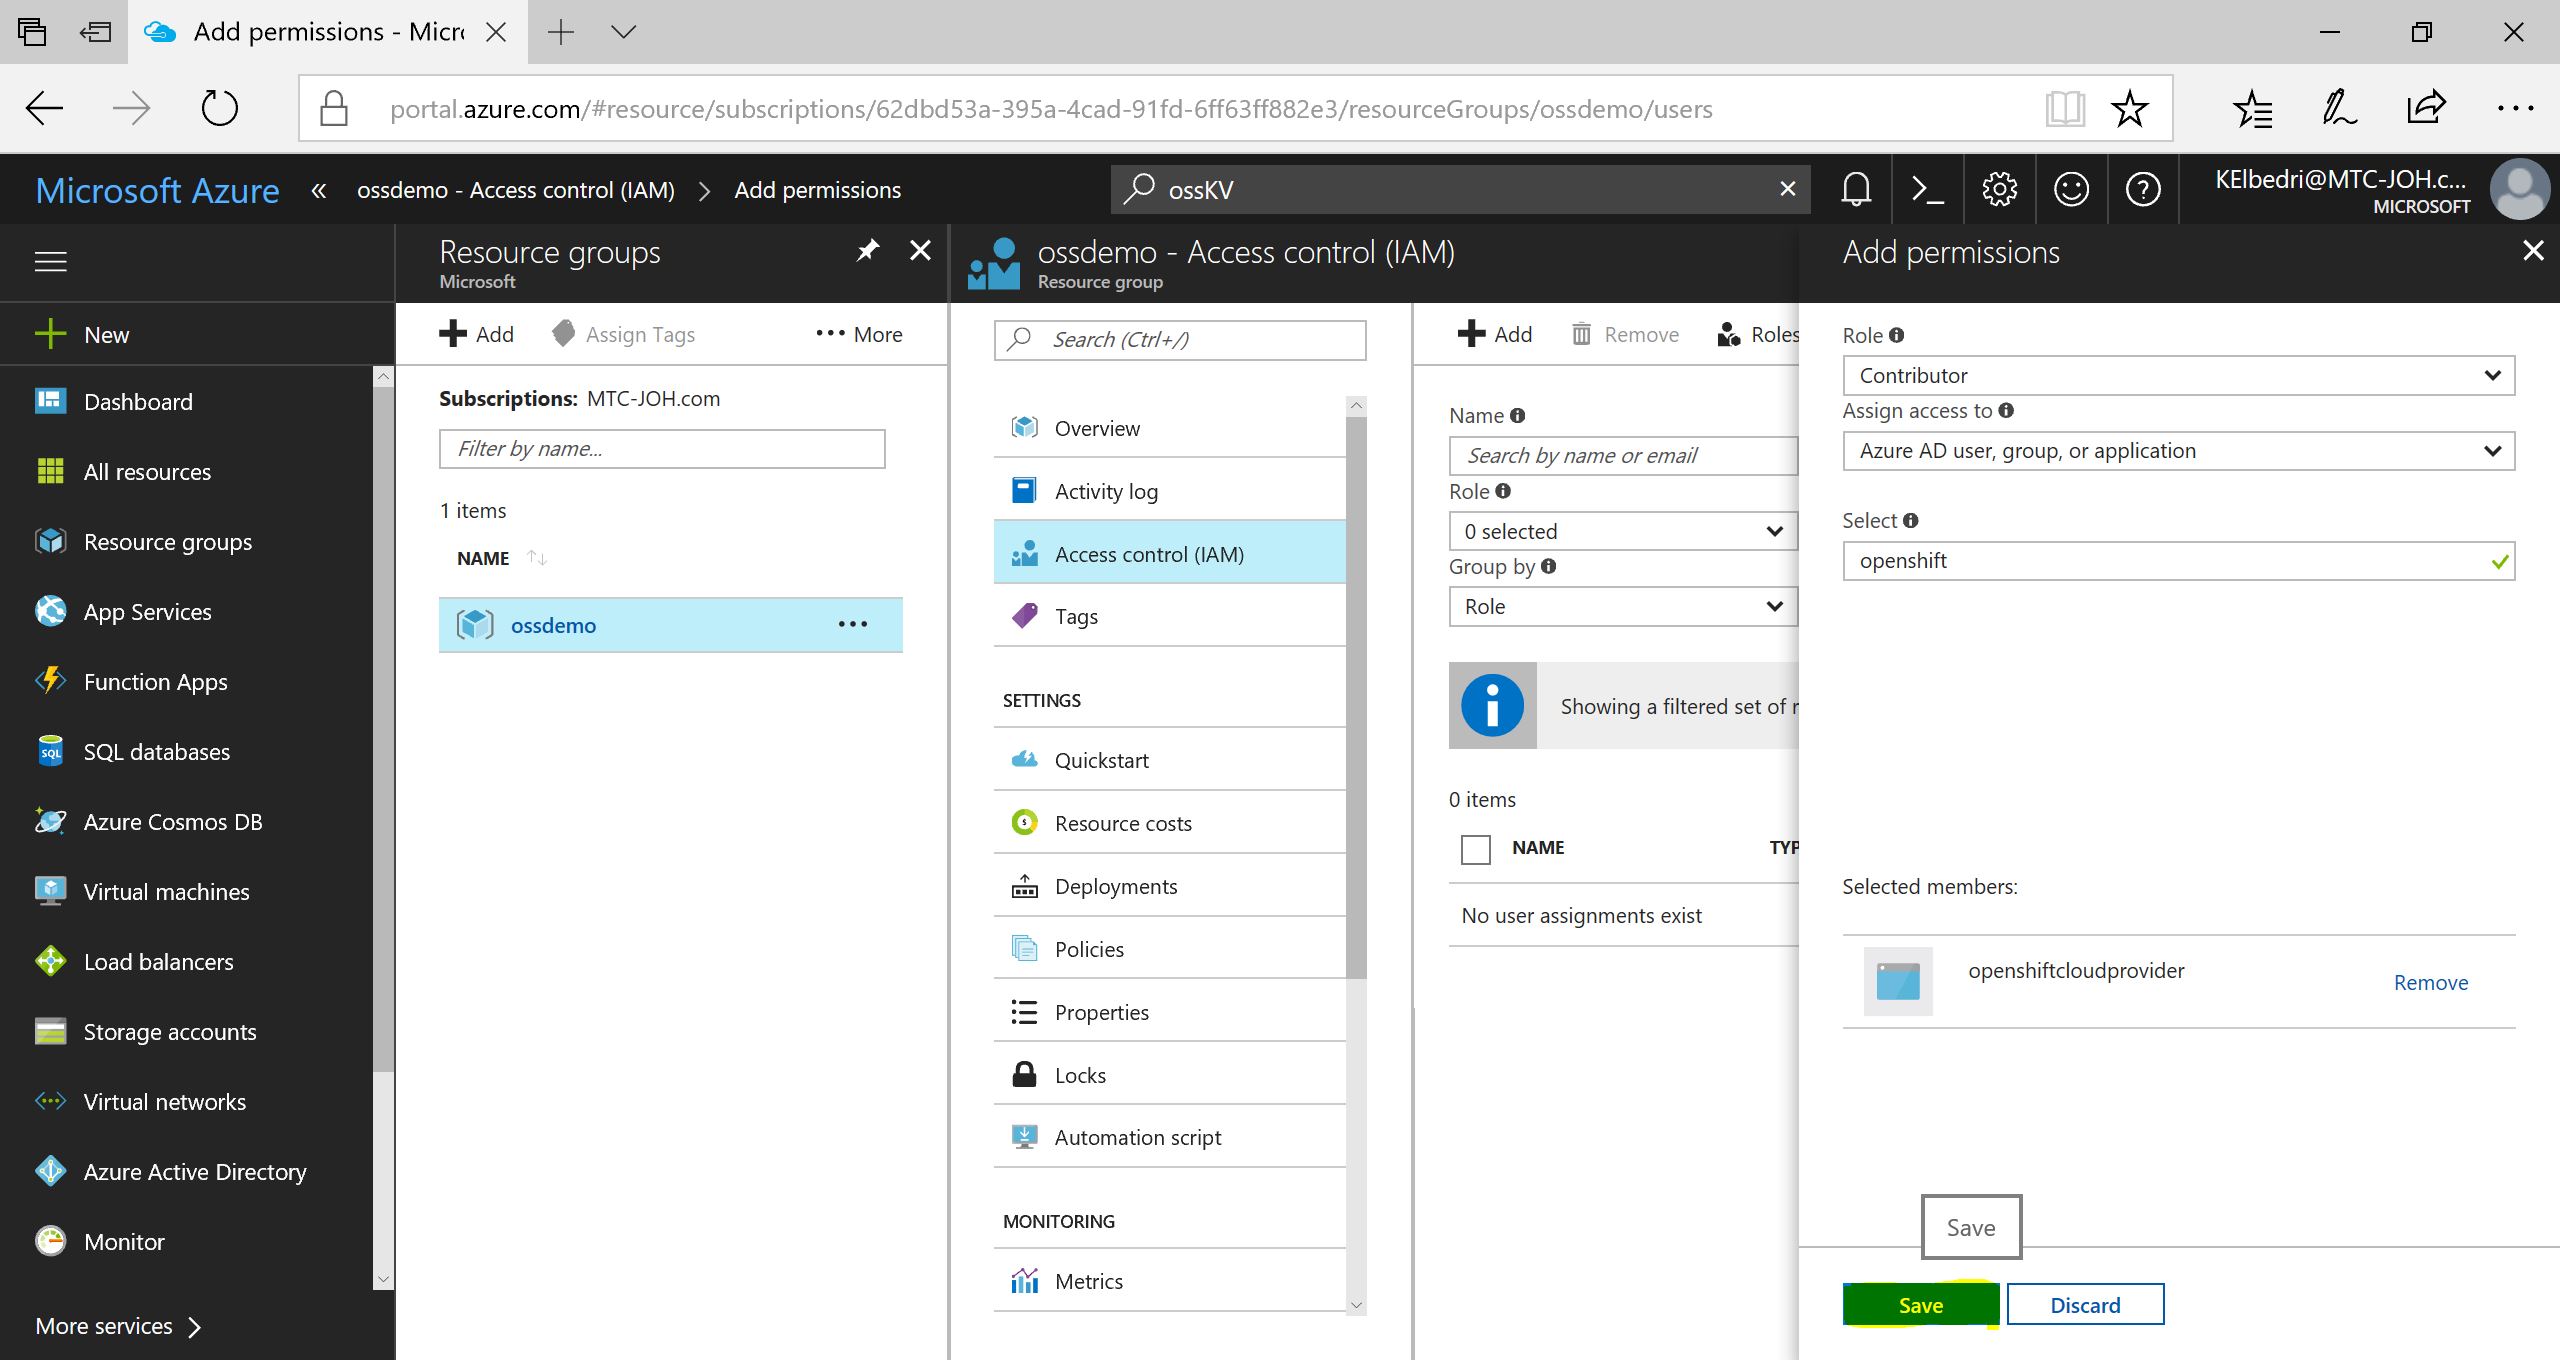This screenshot has height=1360, width=2560.
Task: Toggle the hamburger sidebar menu
Action: [x=51, y=262]
